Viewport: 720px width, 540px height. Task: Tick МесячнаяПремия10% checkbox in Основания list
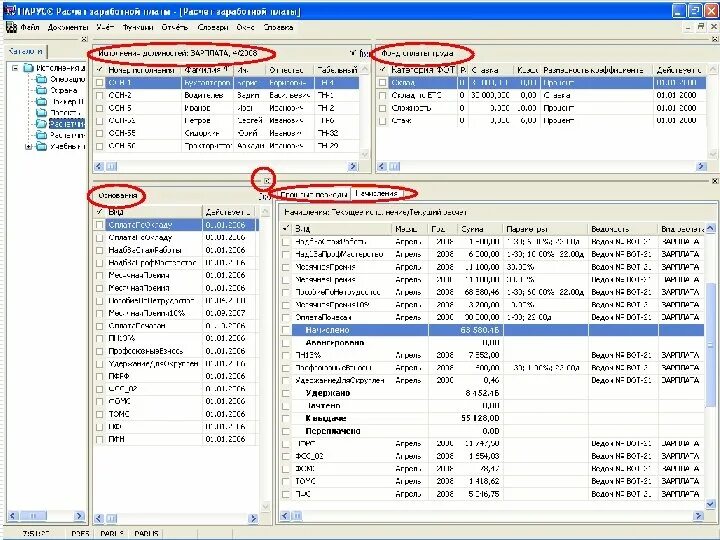(x=100, y=313)
